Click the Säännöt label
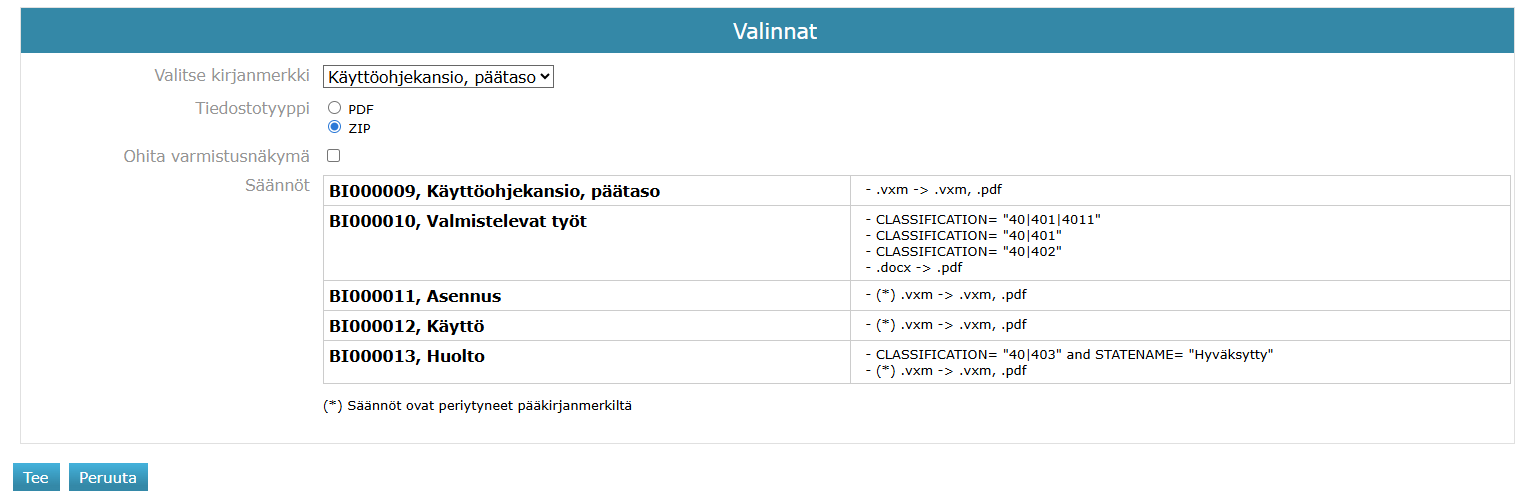The height and width of the screenshot is (503, 1538). click(x=277, y=185)
